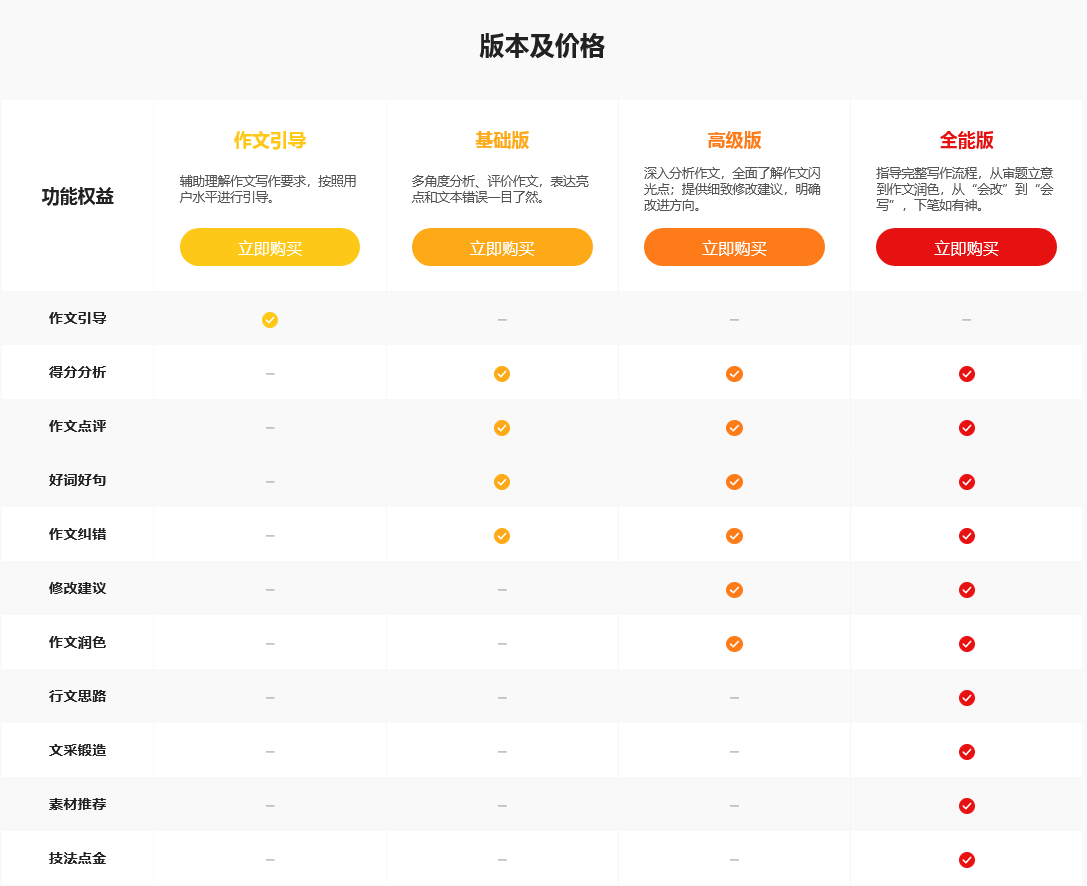Click the yellow checkmark in 作文引导 row
The image size is (1087, 886).
270,320
